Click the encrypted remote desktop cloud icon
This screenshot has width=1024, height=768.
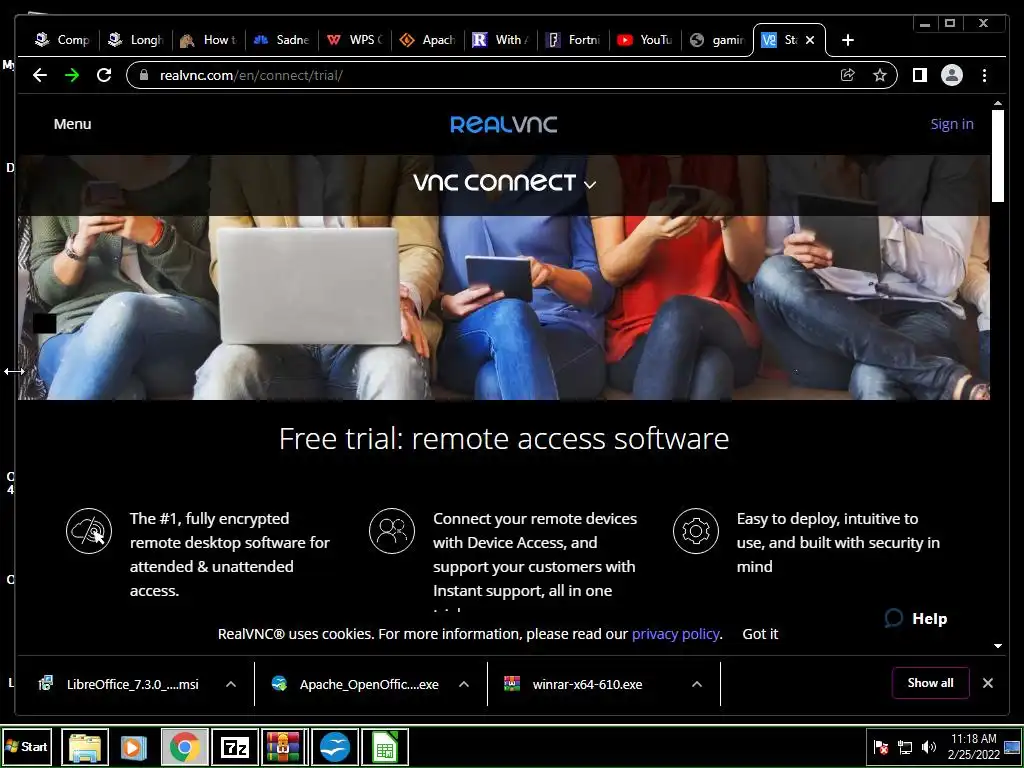point(89,531)
